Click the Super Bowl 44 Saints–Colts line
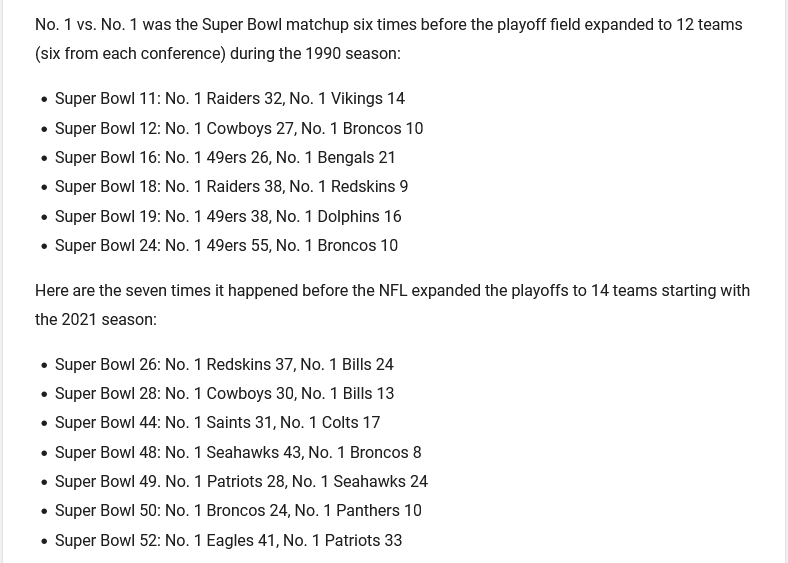Image resolution: width=788 pixels, height=563 pixels. coord(217,423)
